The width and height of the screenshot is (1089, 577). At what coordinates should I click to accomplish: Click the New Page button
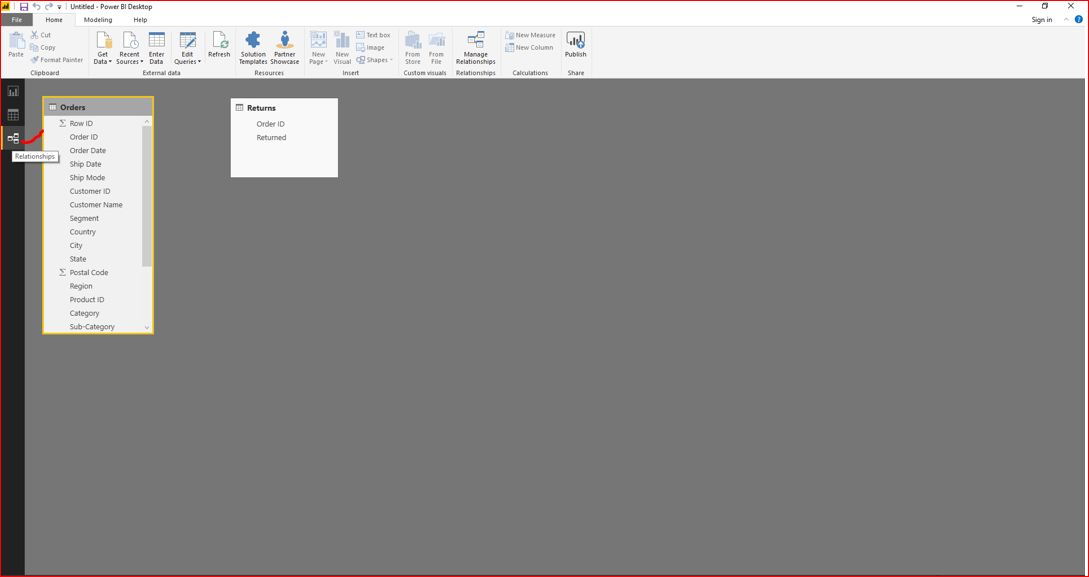(318, 48)
